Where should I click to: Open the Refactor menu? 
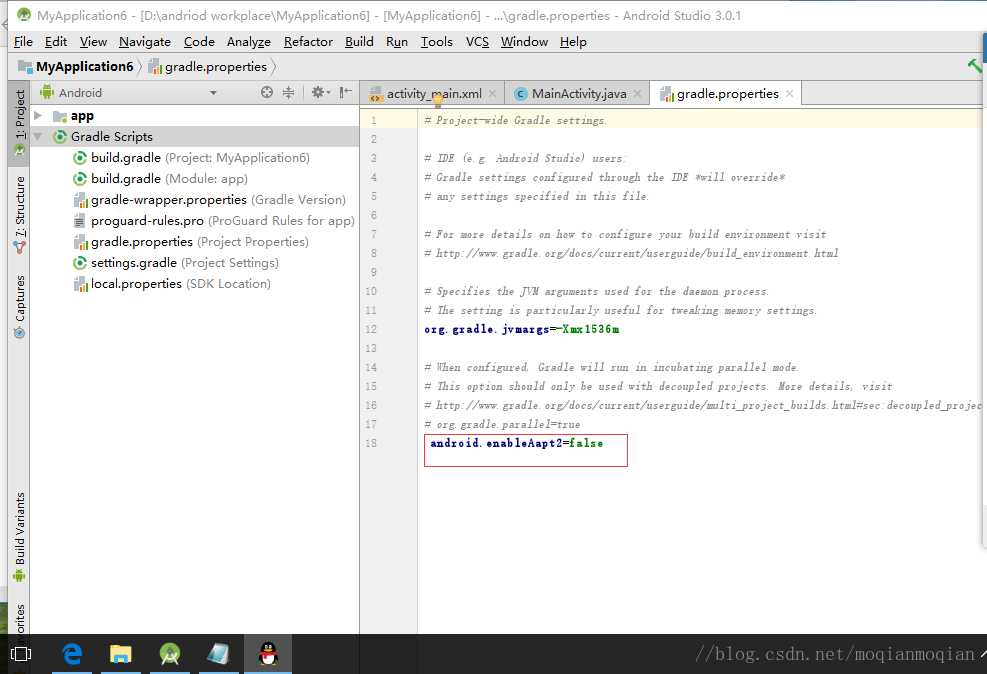(308, 42)
